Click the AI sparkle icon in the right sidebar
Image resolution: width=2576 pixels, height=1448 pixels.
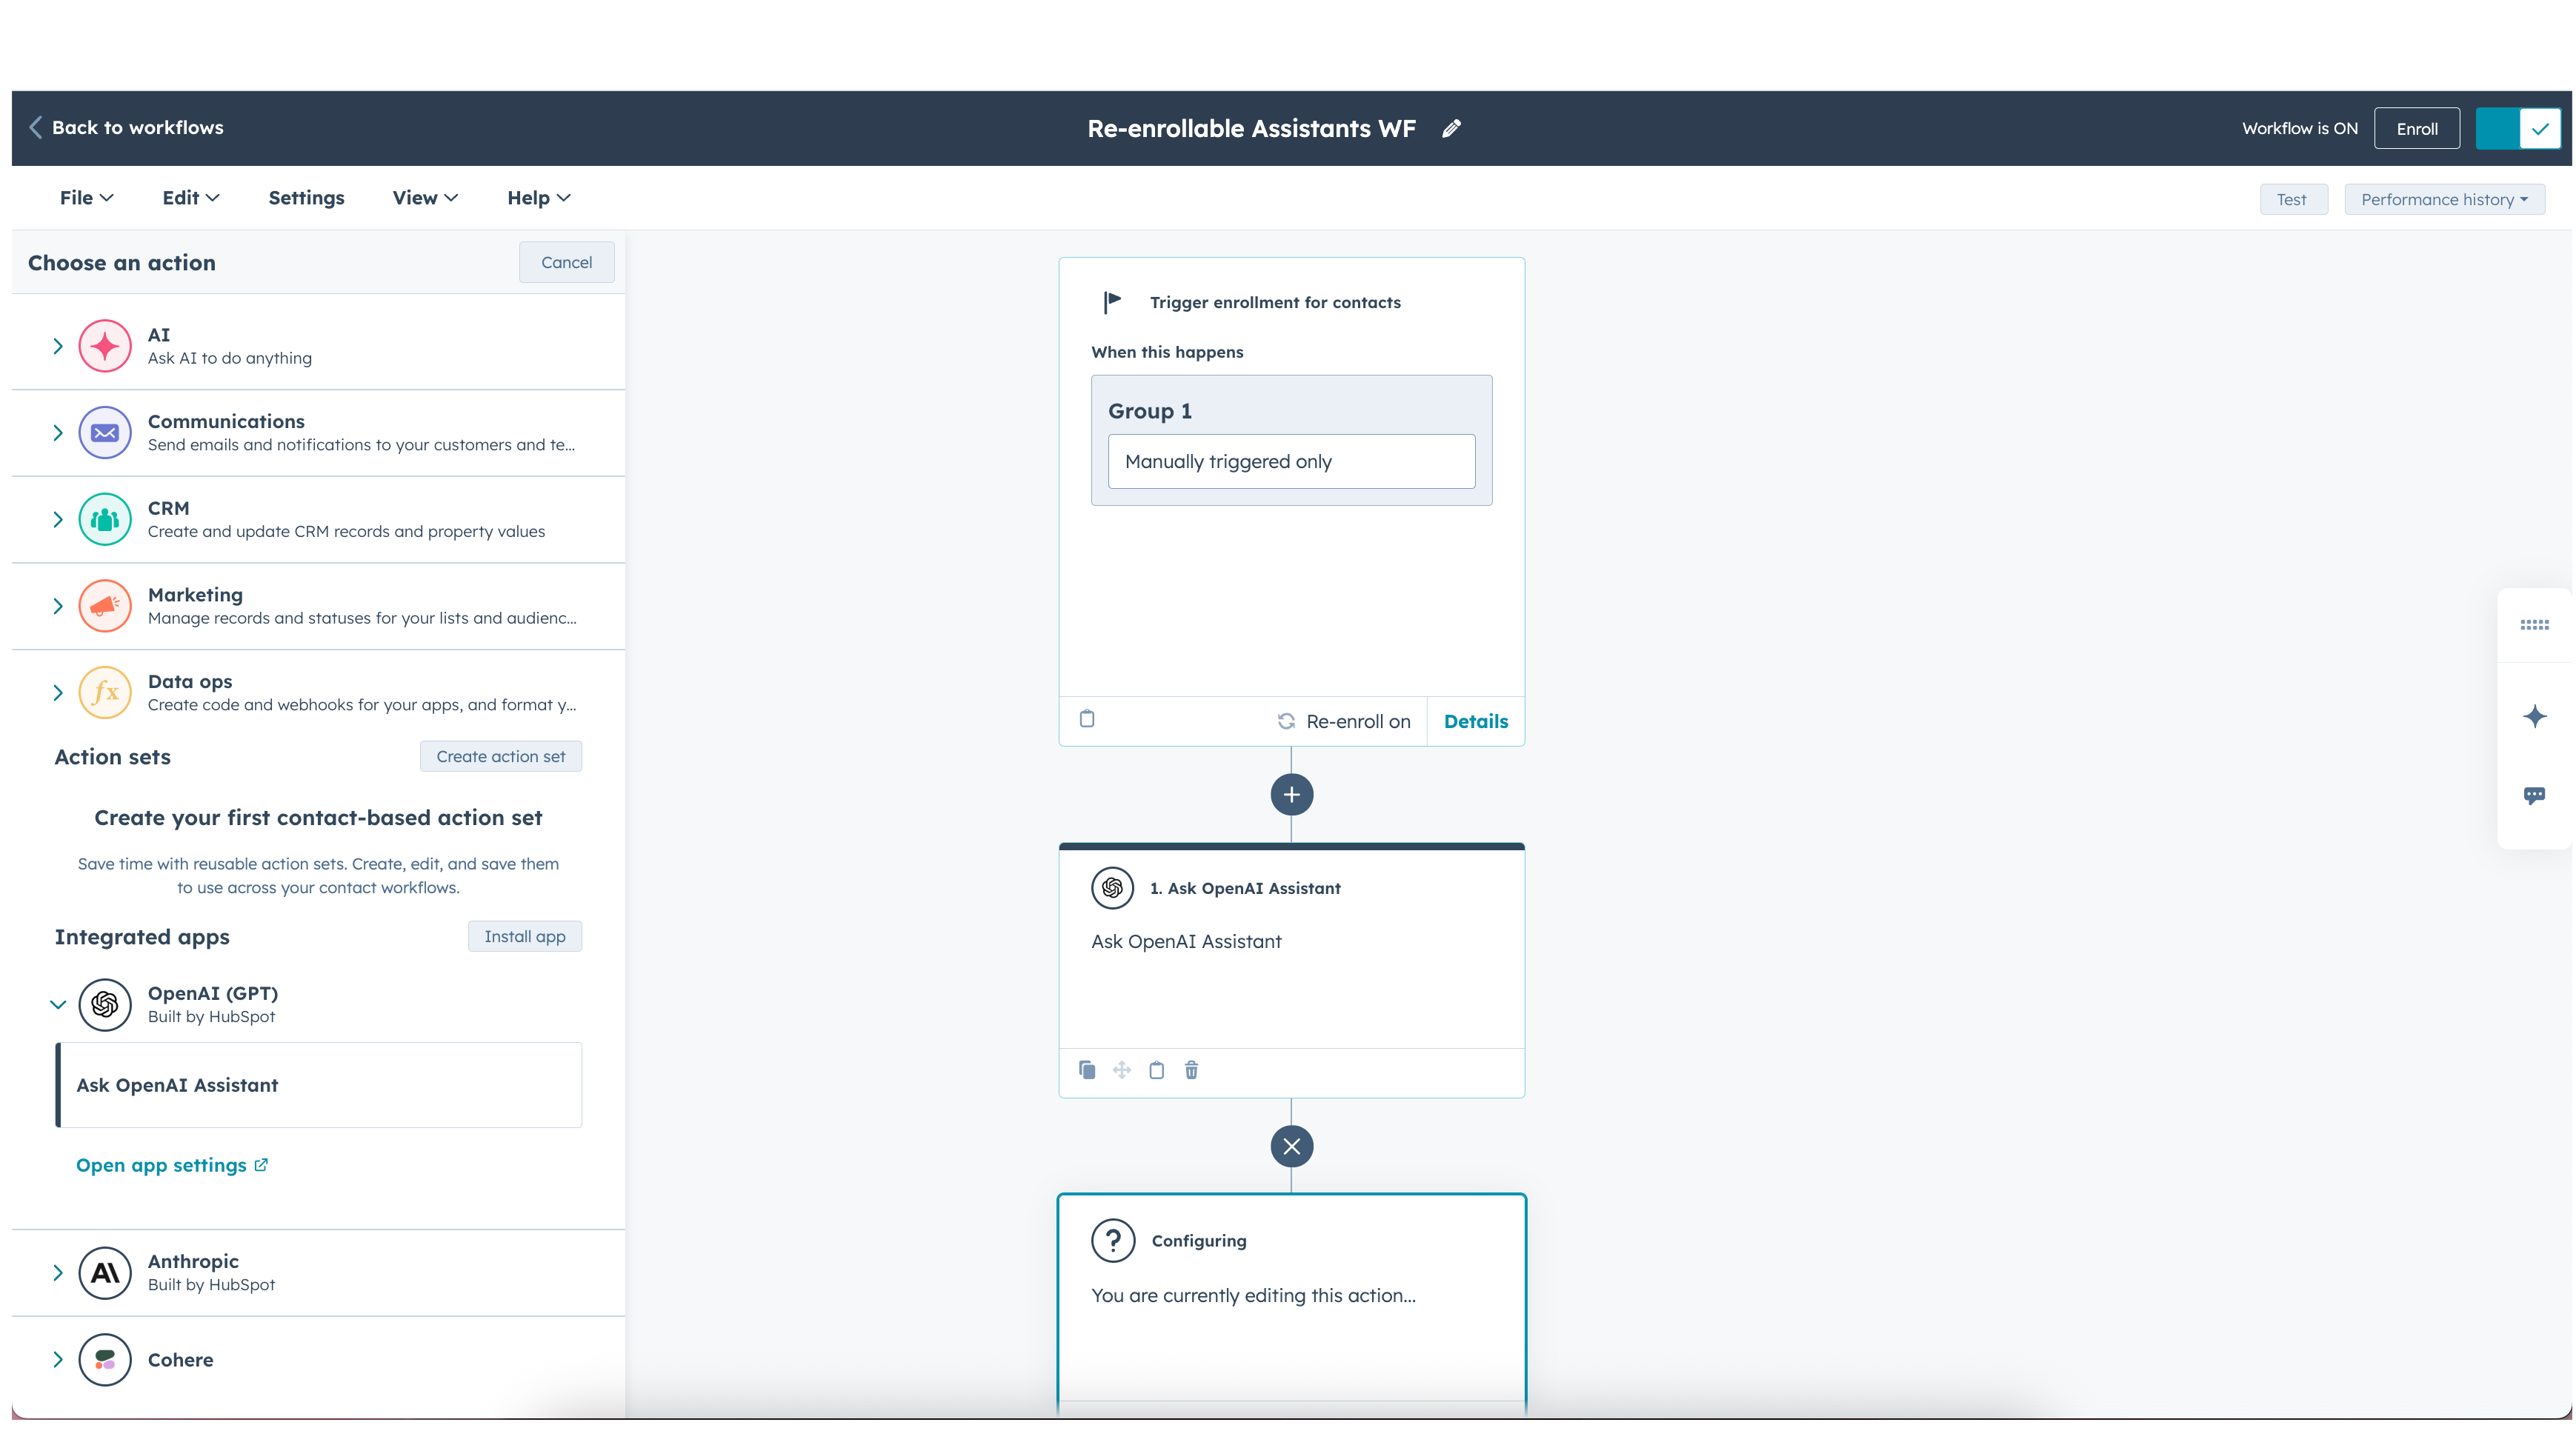click(2536, 715)
